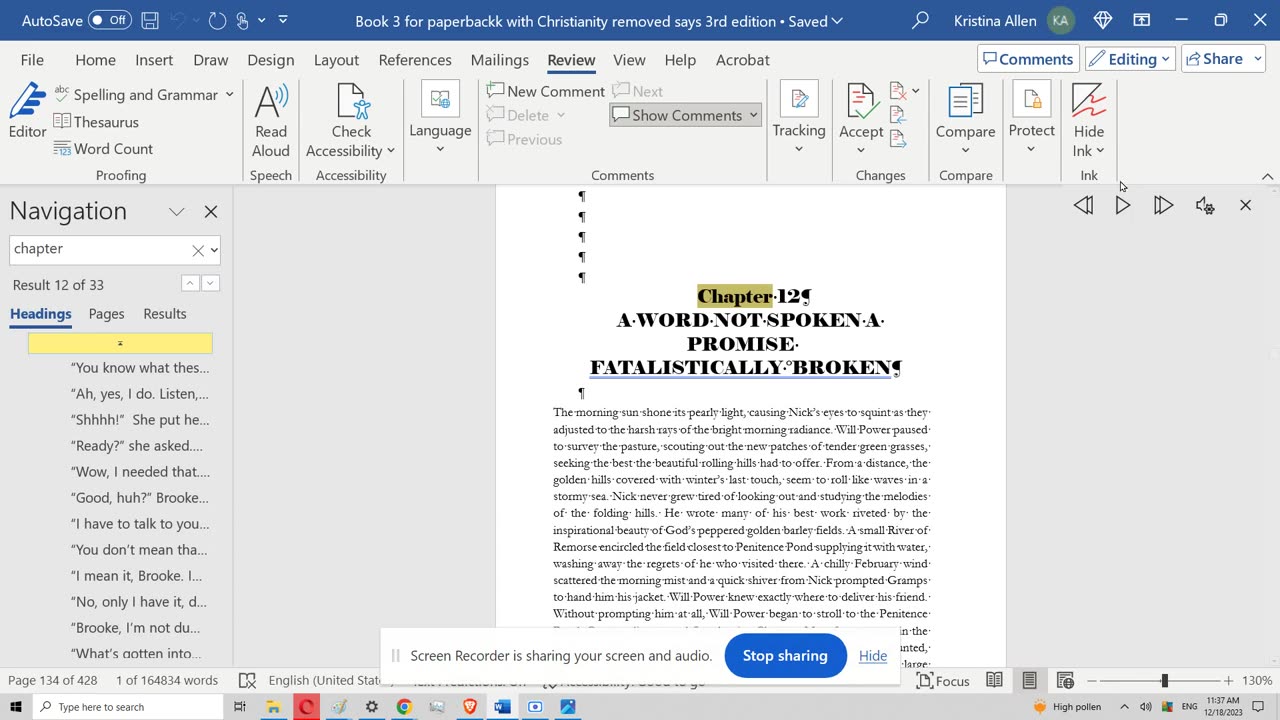Enable Focus mode in status bar

(x=943, y=681)
